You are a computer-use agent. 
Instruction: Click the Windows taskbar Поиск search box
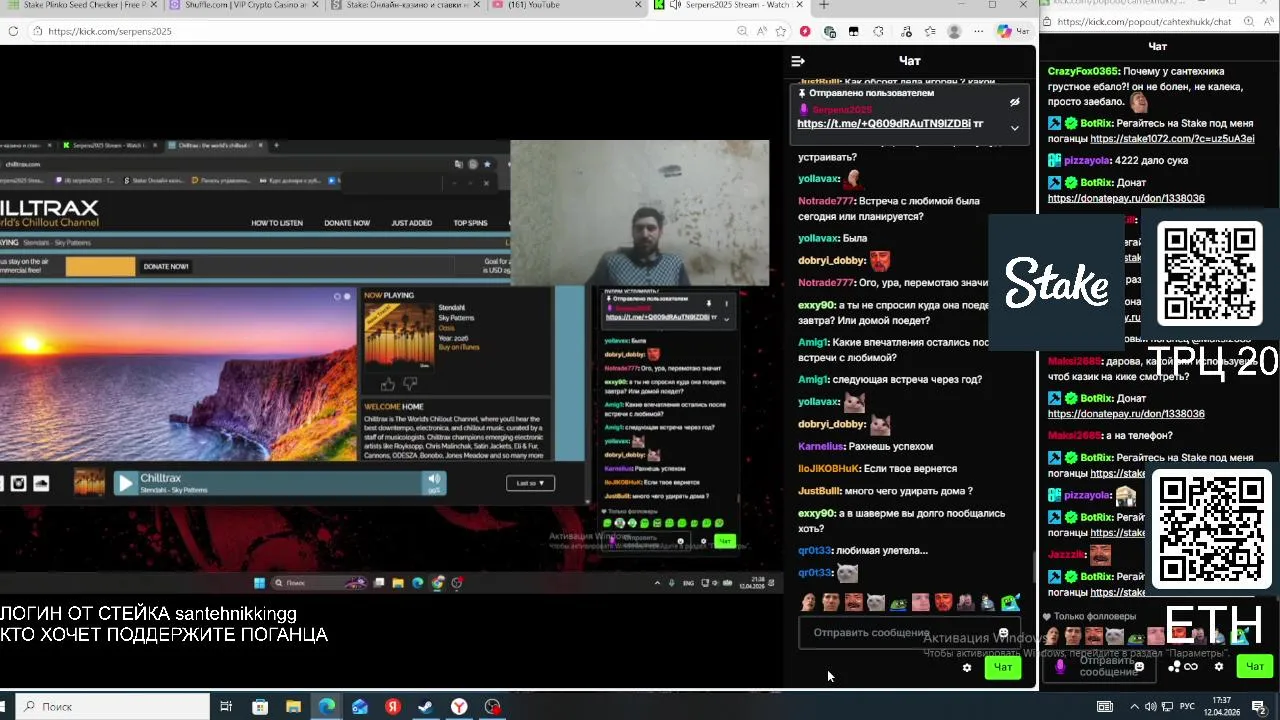click(x=113, y=706)
